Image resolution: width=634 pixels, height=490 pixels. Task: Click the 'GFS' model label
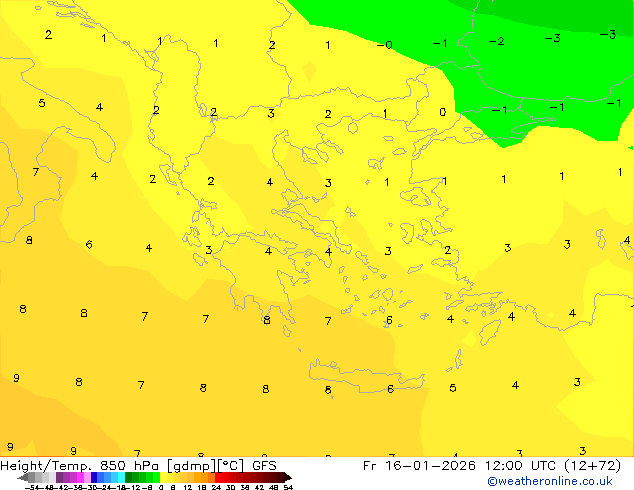point(264,465)
